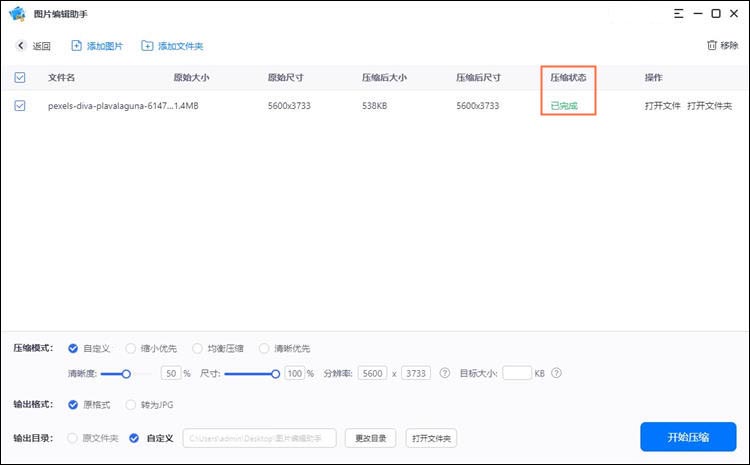Click the 清晰度 percent input showing 50
The height and width of the screenshot is (465, 750).
tap(171, 373)
